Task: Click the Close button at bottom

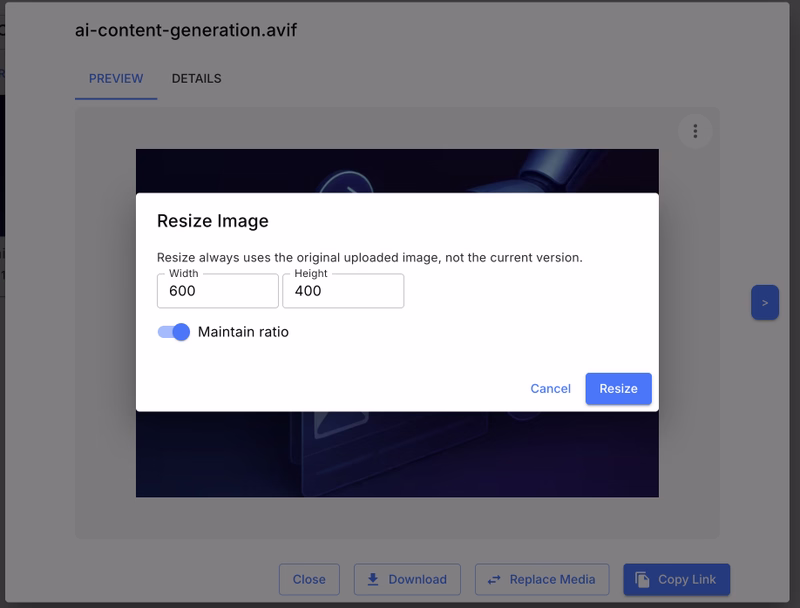Action: [309, 579]
